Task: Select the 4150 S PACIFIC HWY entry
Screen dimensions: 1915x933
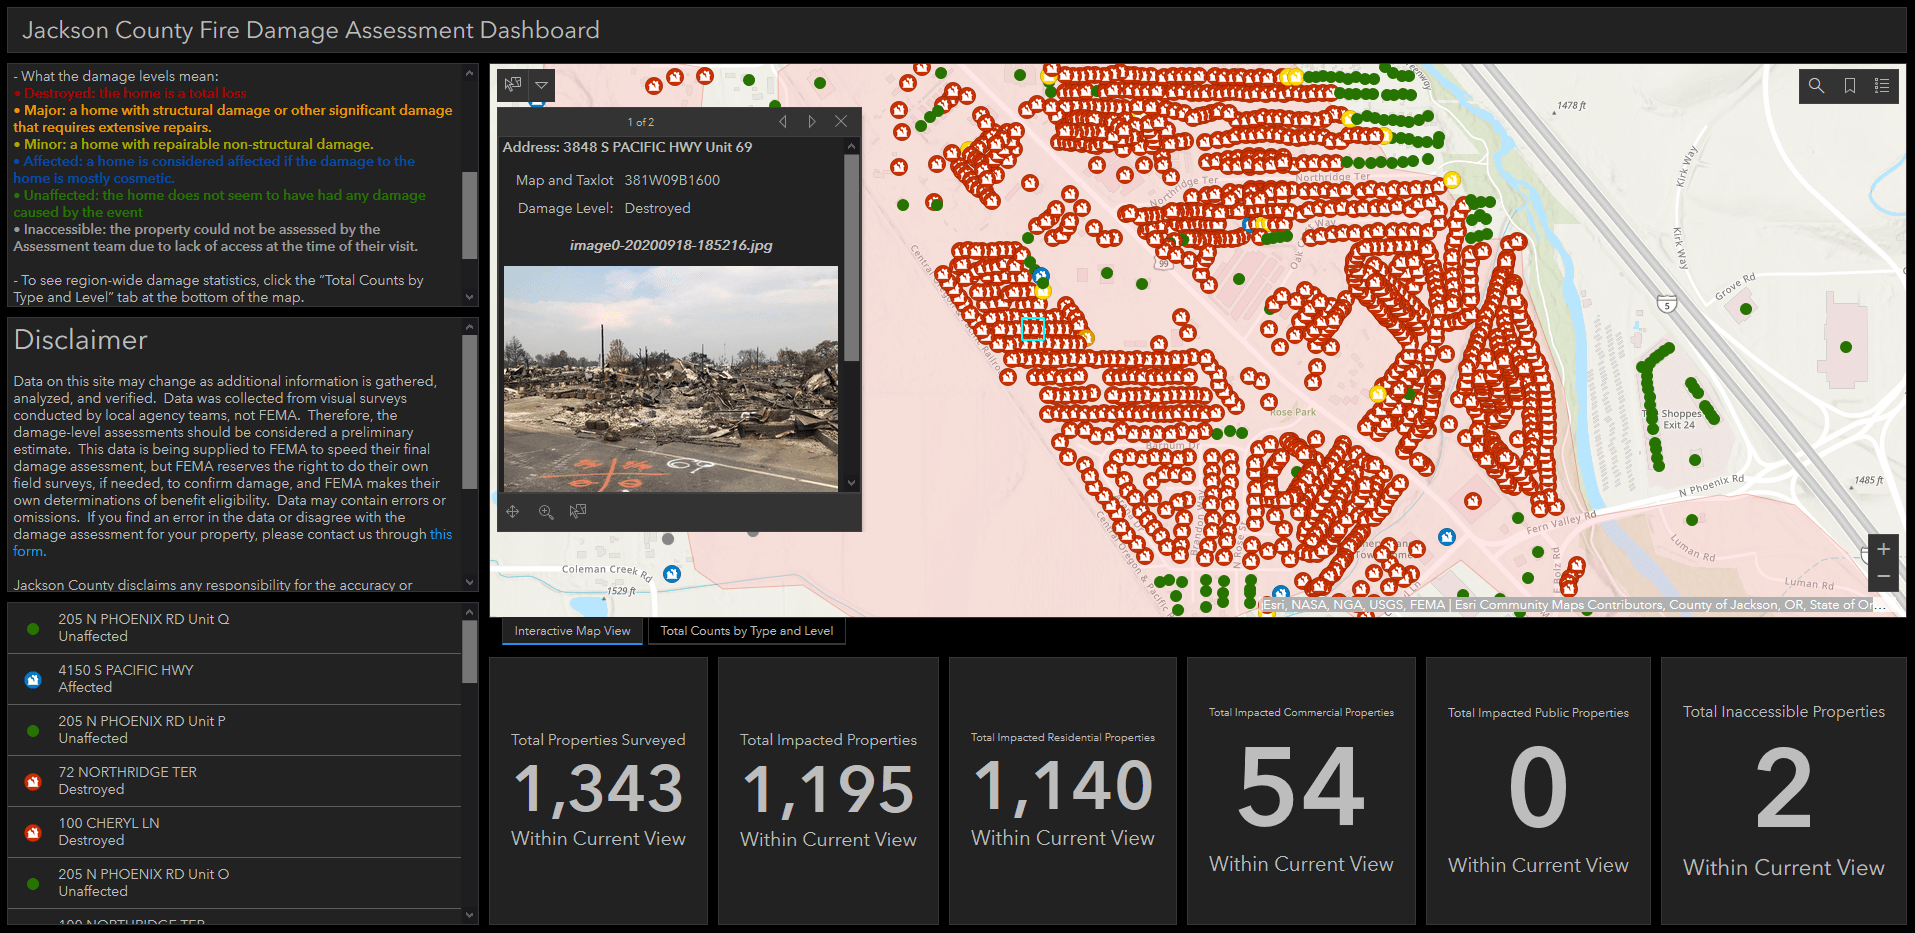Action: [x=235, y=679]
